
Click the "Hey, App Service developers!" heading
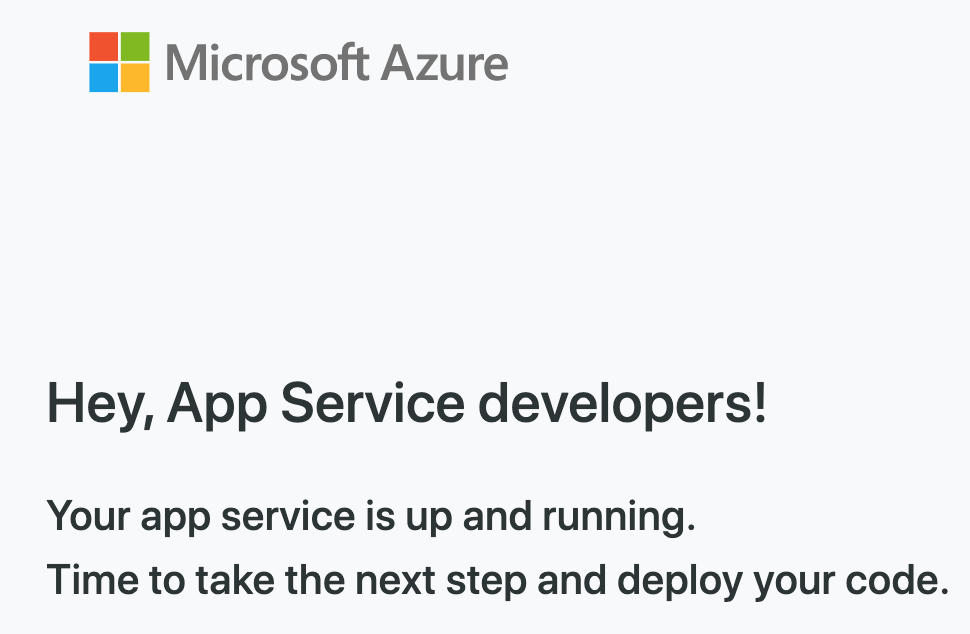[407, 405]
